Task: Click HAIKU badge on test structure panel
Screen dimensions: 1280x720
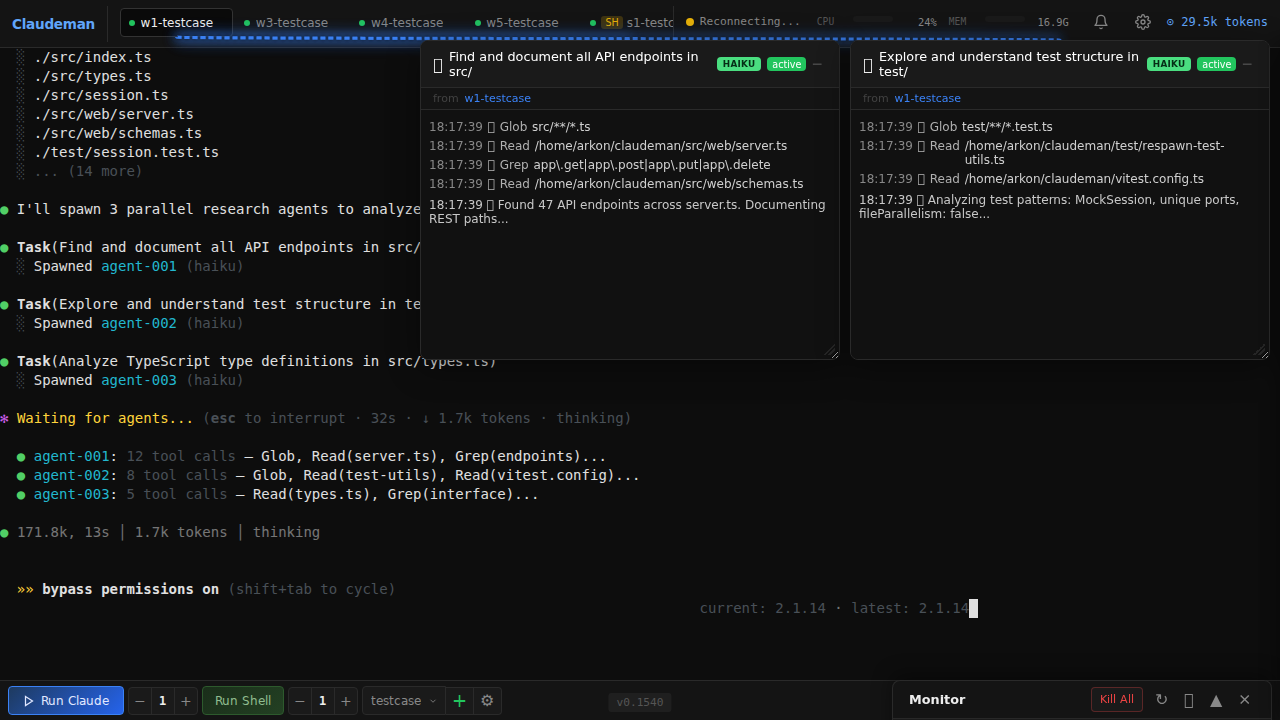Action: 1168,64
